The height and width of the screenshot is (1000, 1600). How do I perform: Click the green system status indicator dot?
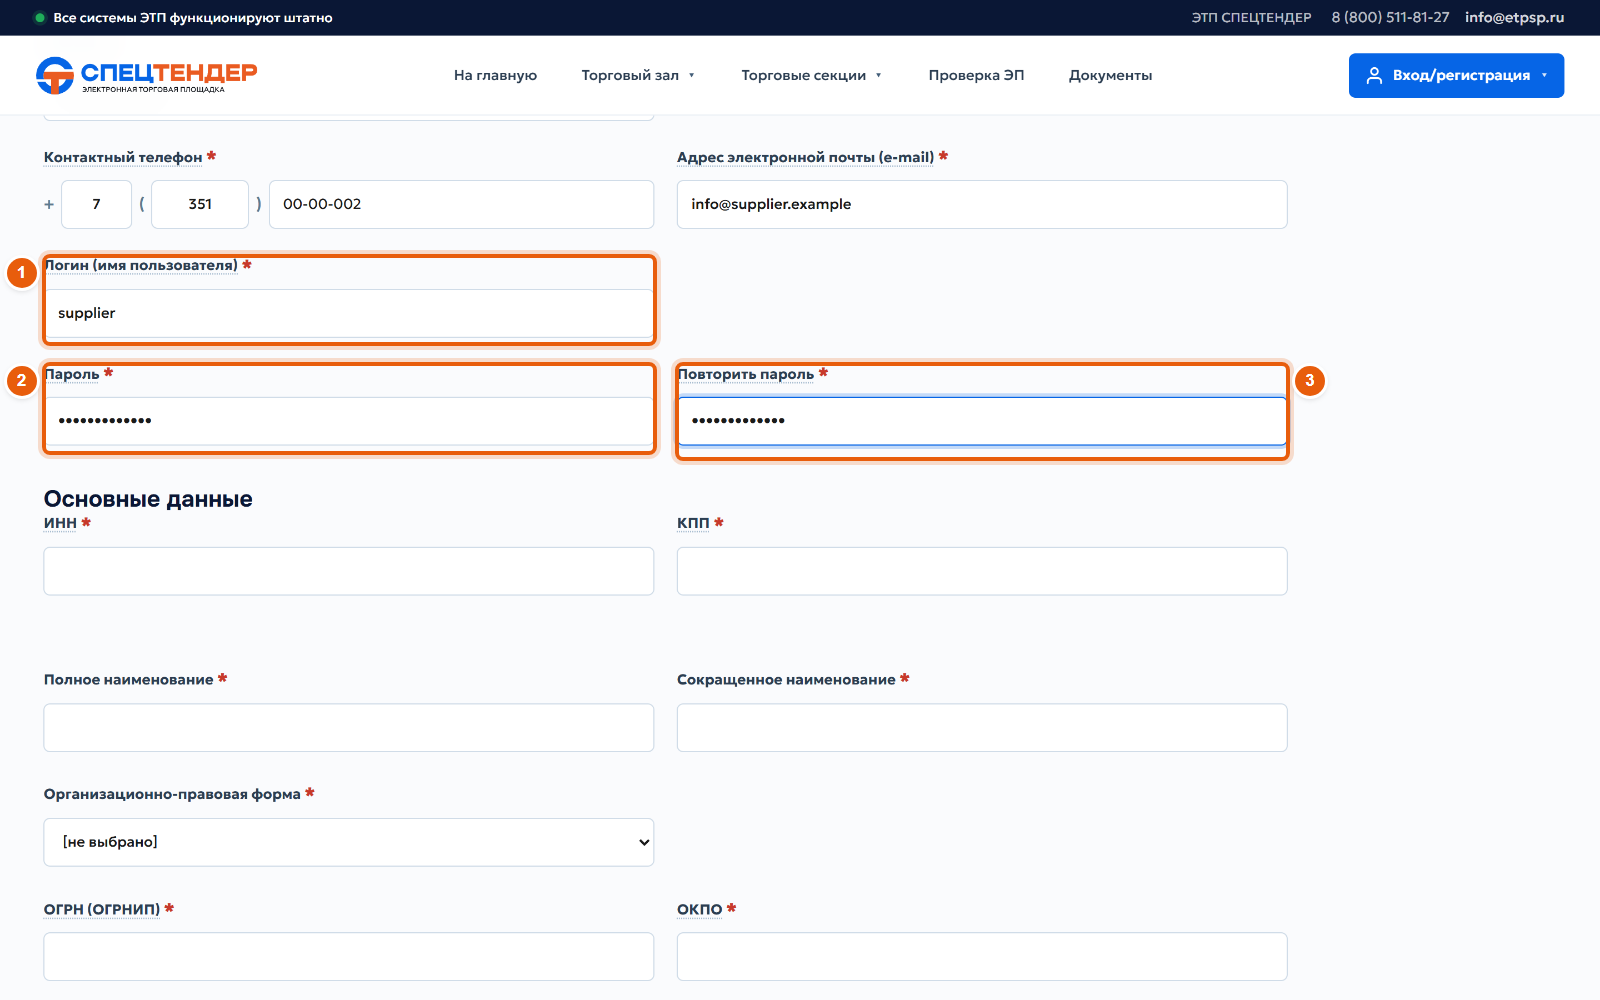[40, 18]
